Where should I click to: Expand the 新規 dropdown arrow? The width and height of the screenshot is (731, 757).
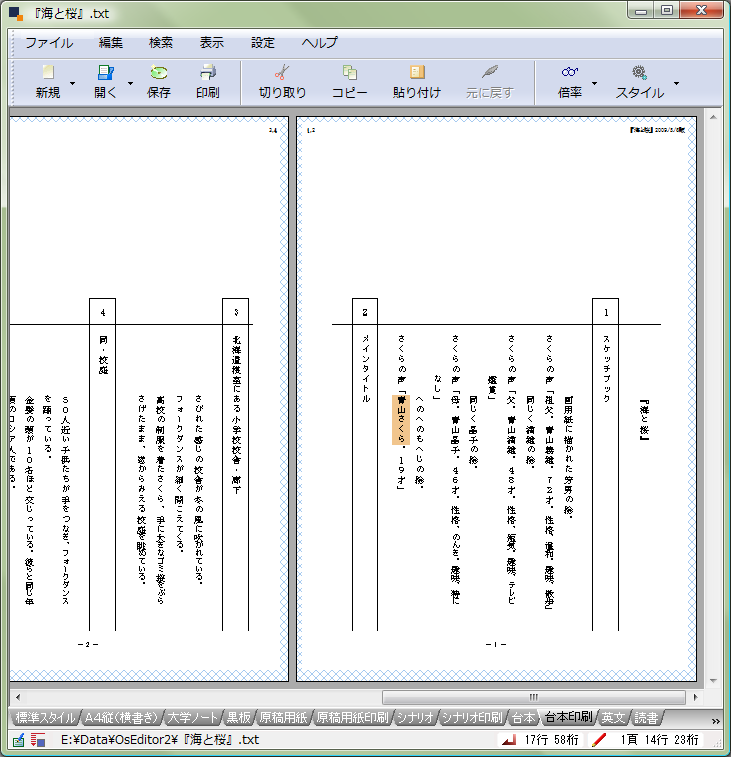(72, 84)
